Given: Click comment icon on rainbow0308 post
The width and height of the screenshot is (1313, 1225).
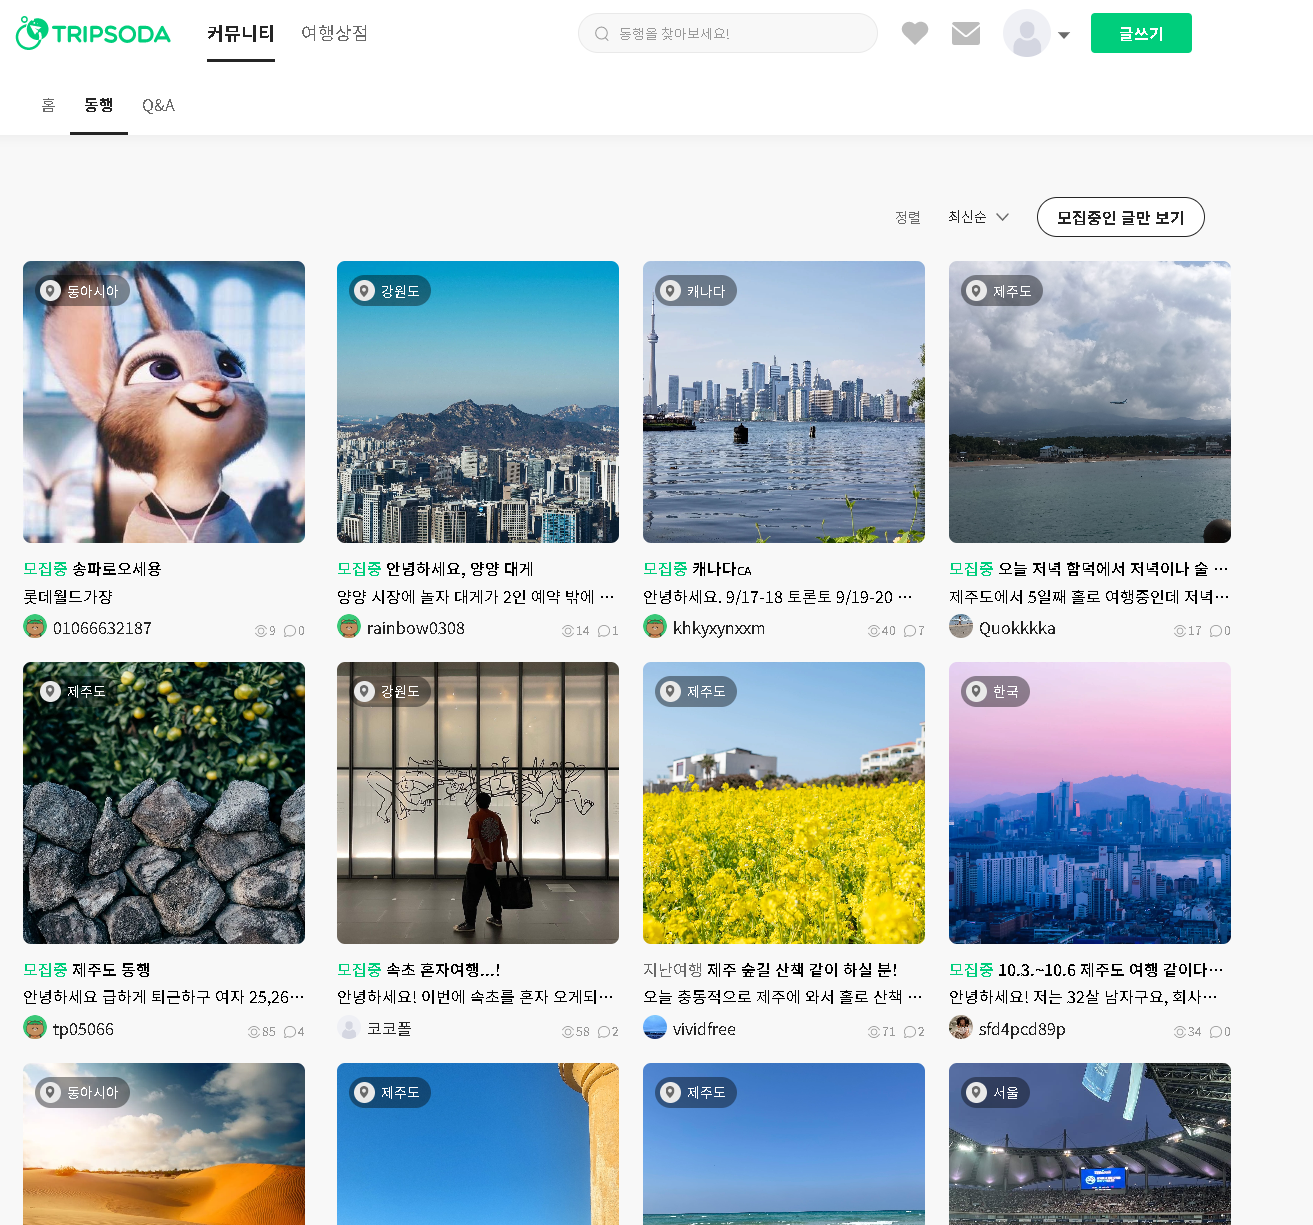Looking at the screenshot, I should click(x=603, y=631).
